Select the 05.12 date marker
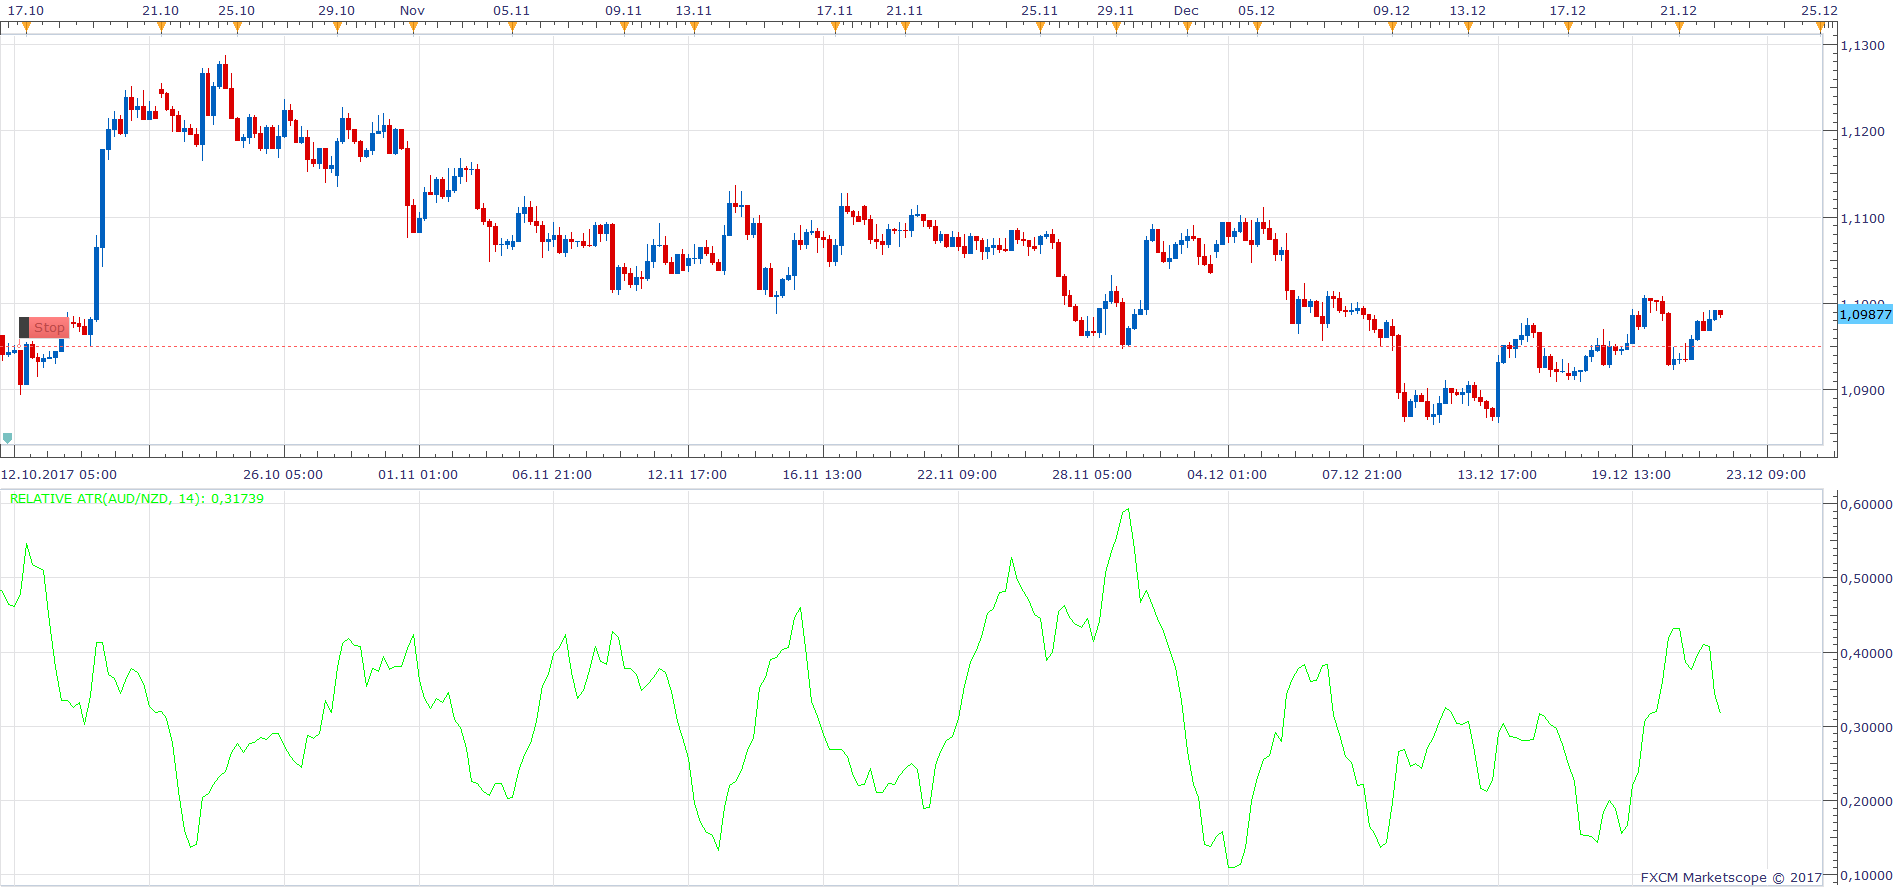This screenshot has height=887, width=1903. (x=1257, y=27)
